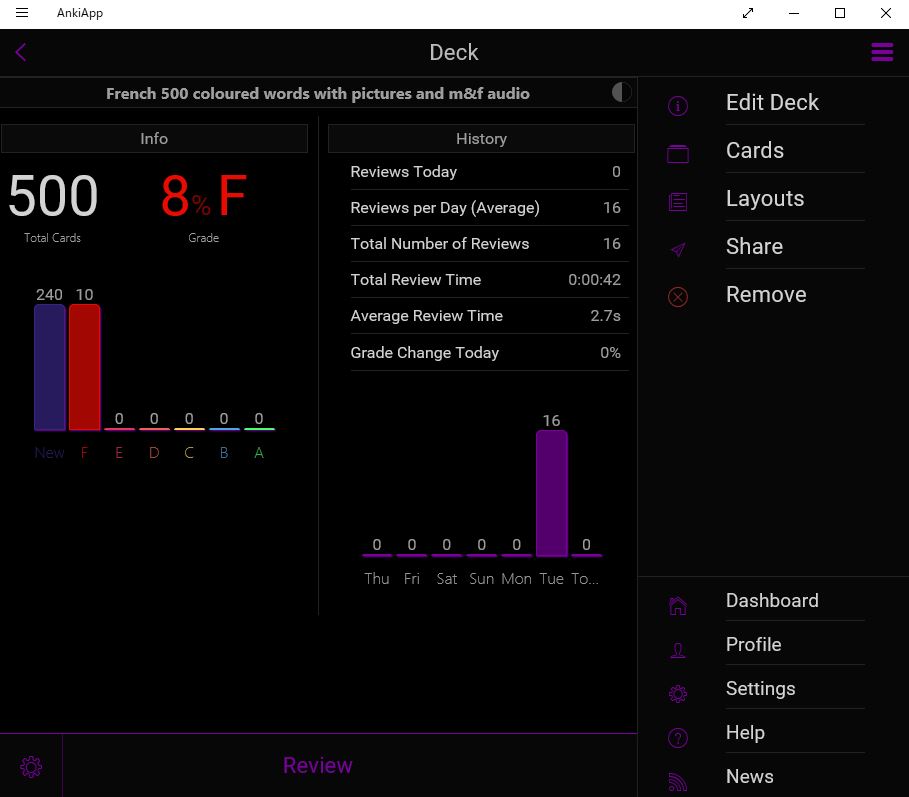Click the Edit Deck info icon

click(x=678, y=106)
